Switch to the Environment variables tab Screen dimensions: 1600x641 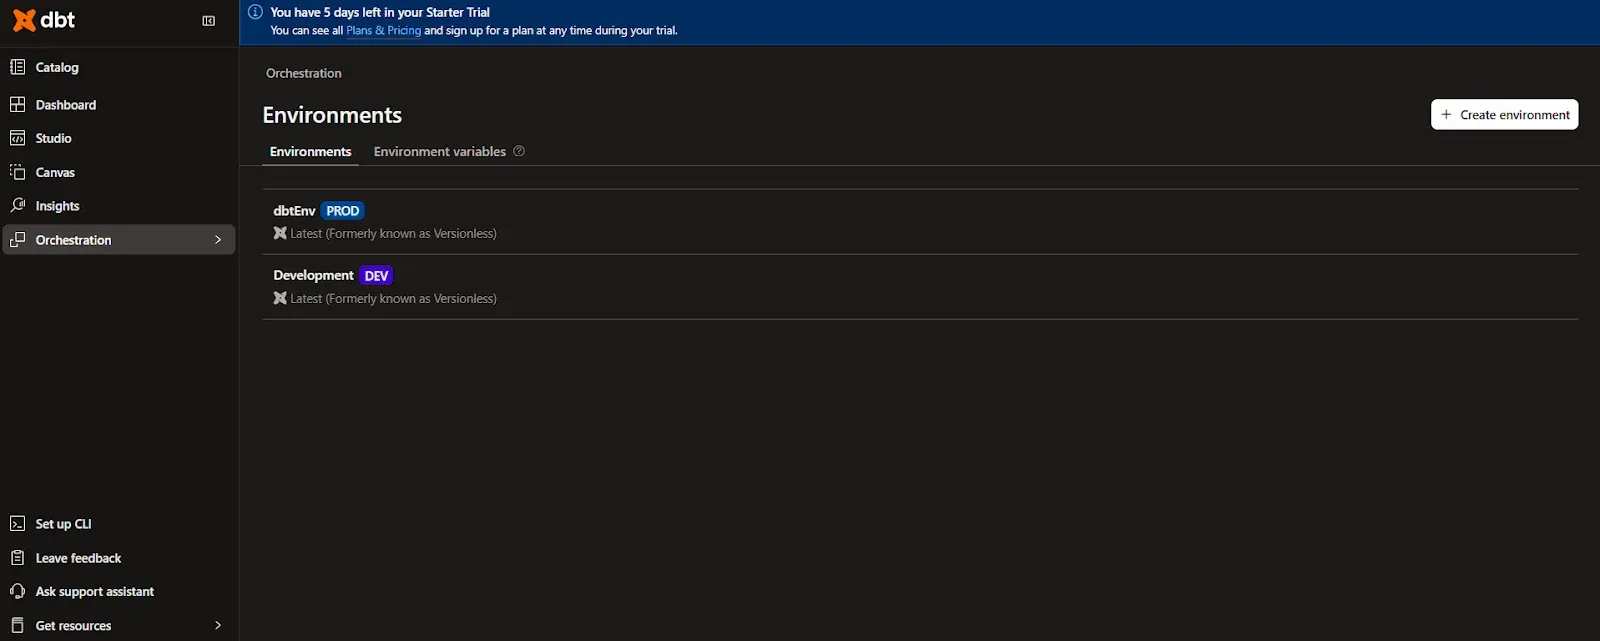[440, 151]
